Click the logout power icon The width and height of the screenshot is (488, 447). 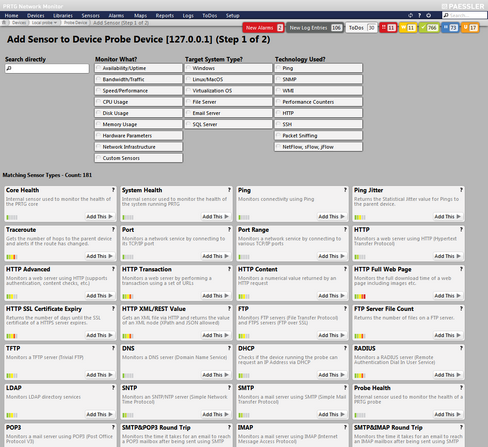point(429,15)
